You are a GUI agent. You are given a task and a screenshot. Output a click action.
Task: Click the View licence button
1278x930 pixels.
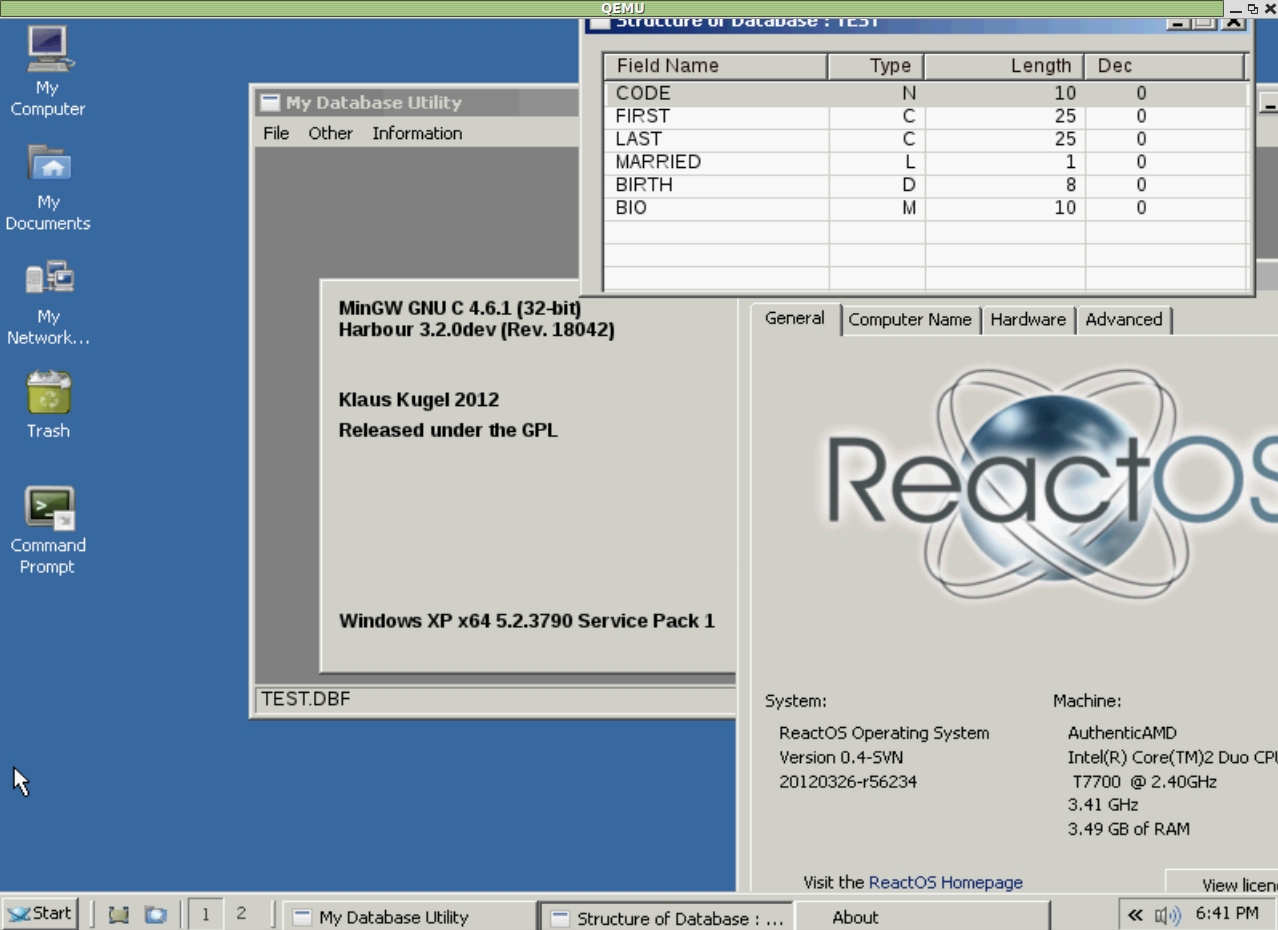[1222, 882]
